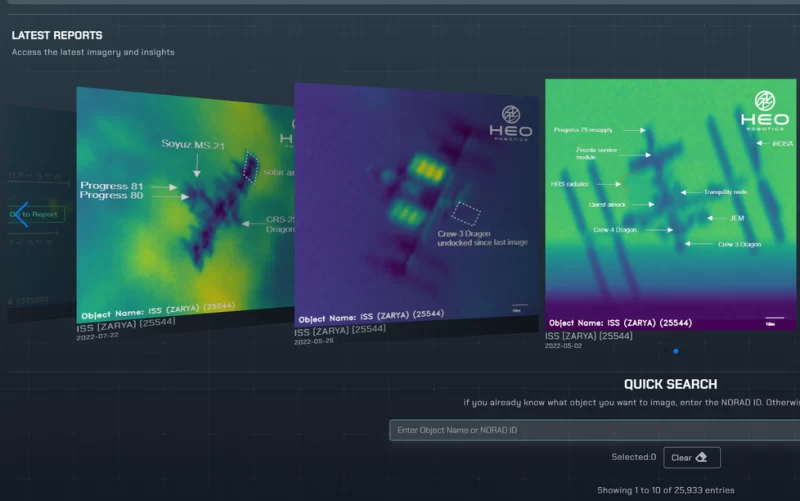Click the QUICK SEARCH heading
800x501 pixels.
pyautogui.click(x=670, y=384)
